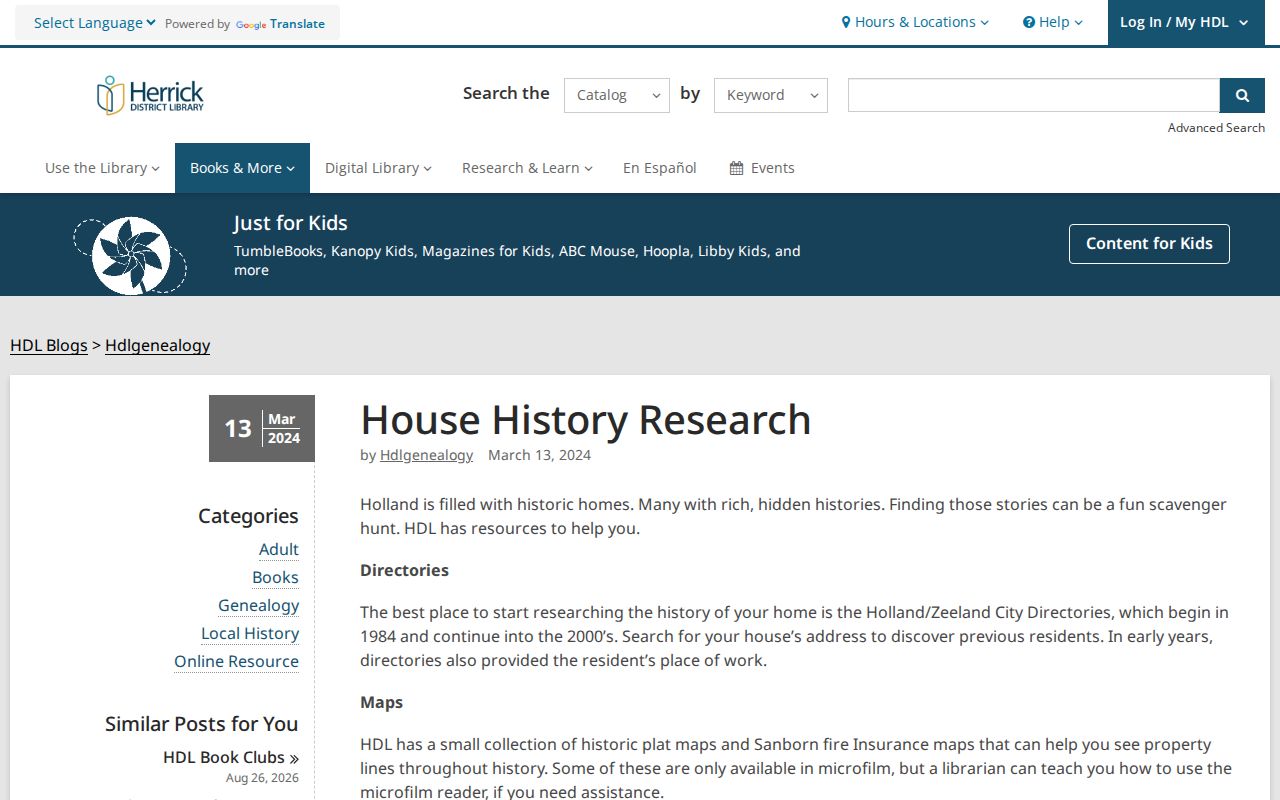
Task: Open the Select Language dropdown
Action: point(95,23)
